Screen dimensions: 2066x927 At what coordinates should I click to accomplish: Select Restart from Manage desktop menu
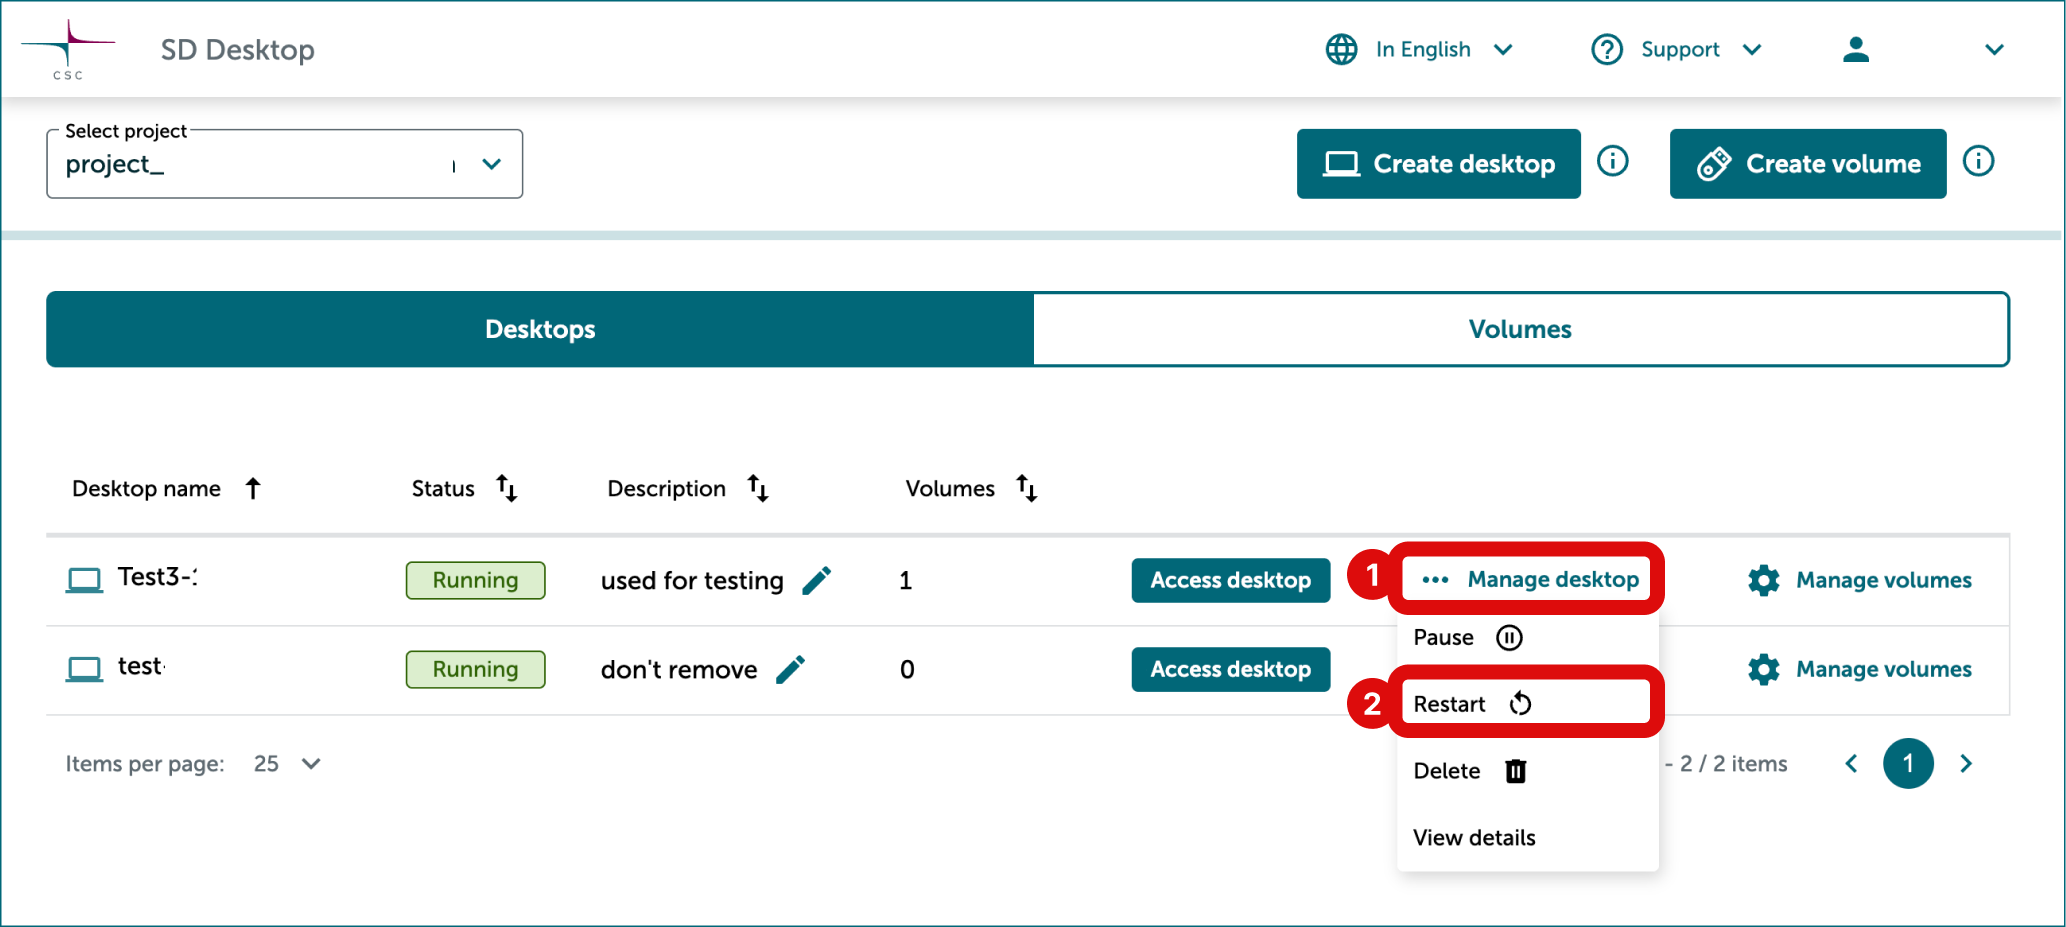tap(1527, 704)
